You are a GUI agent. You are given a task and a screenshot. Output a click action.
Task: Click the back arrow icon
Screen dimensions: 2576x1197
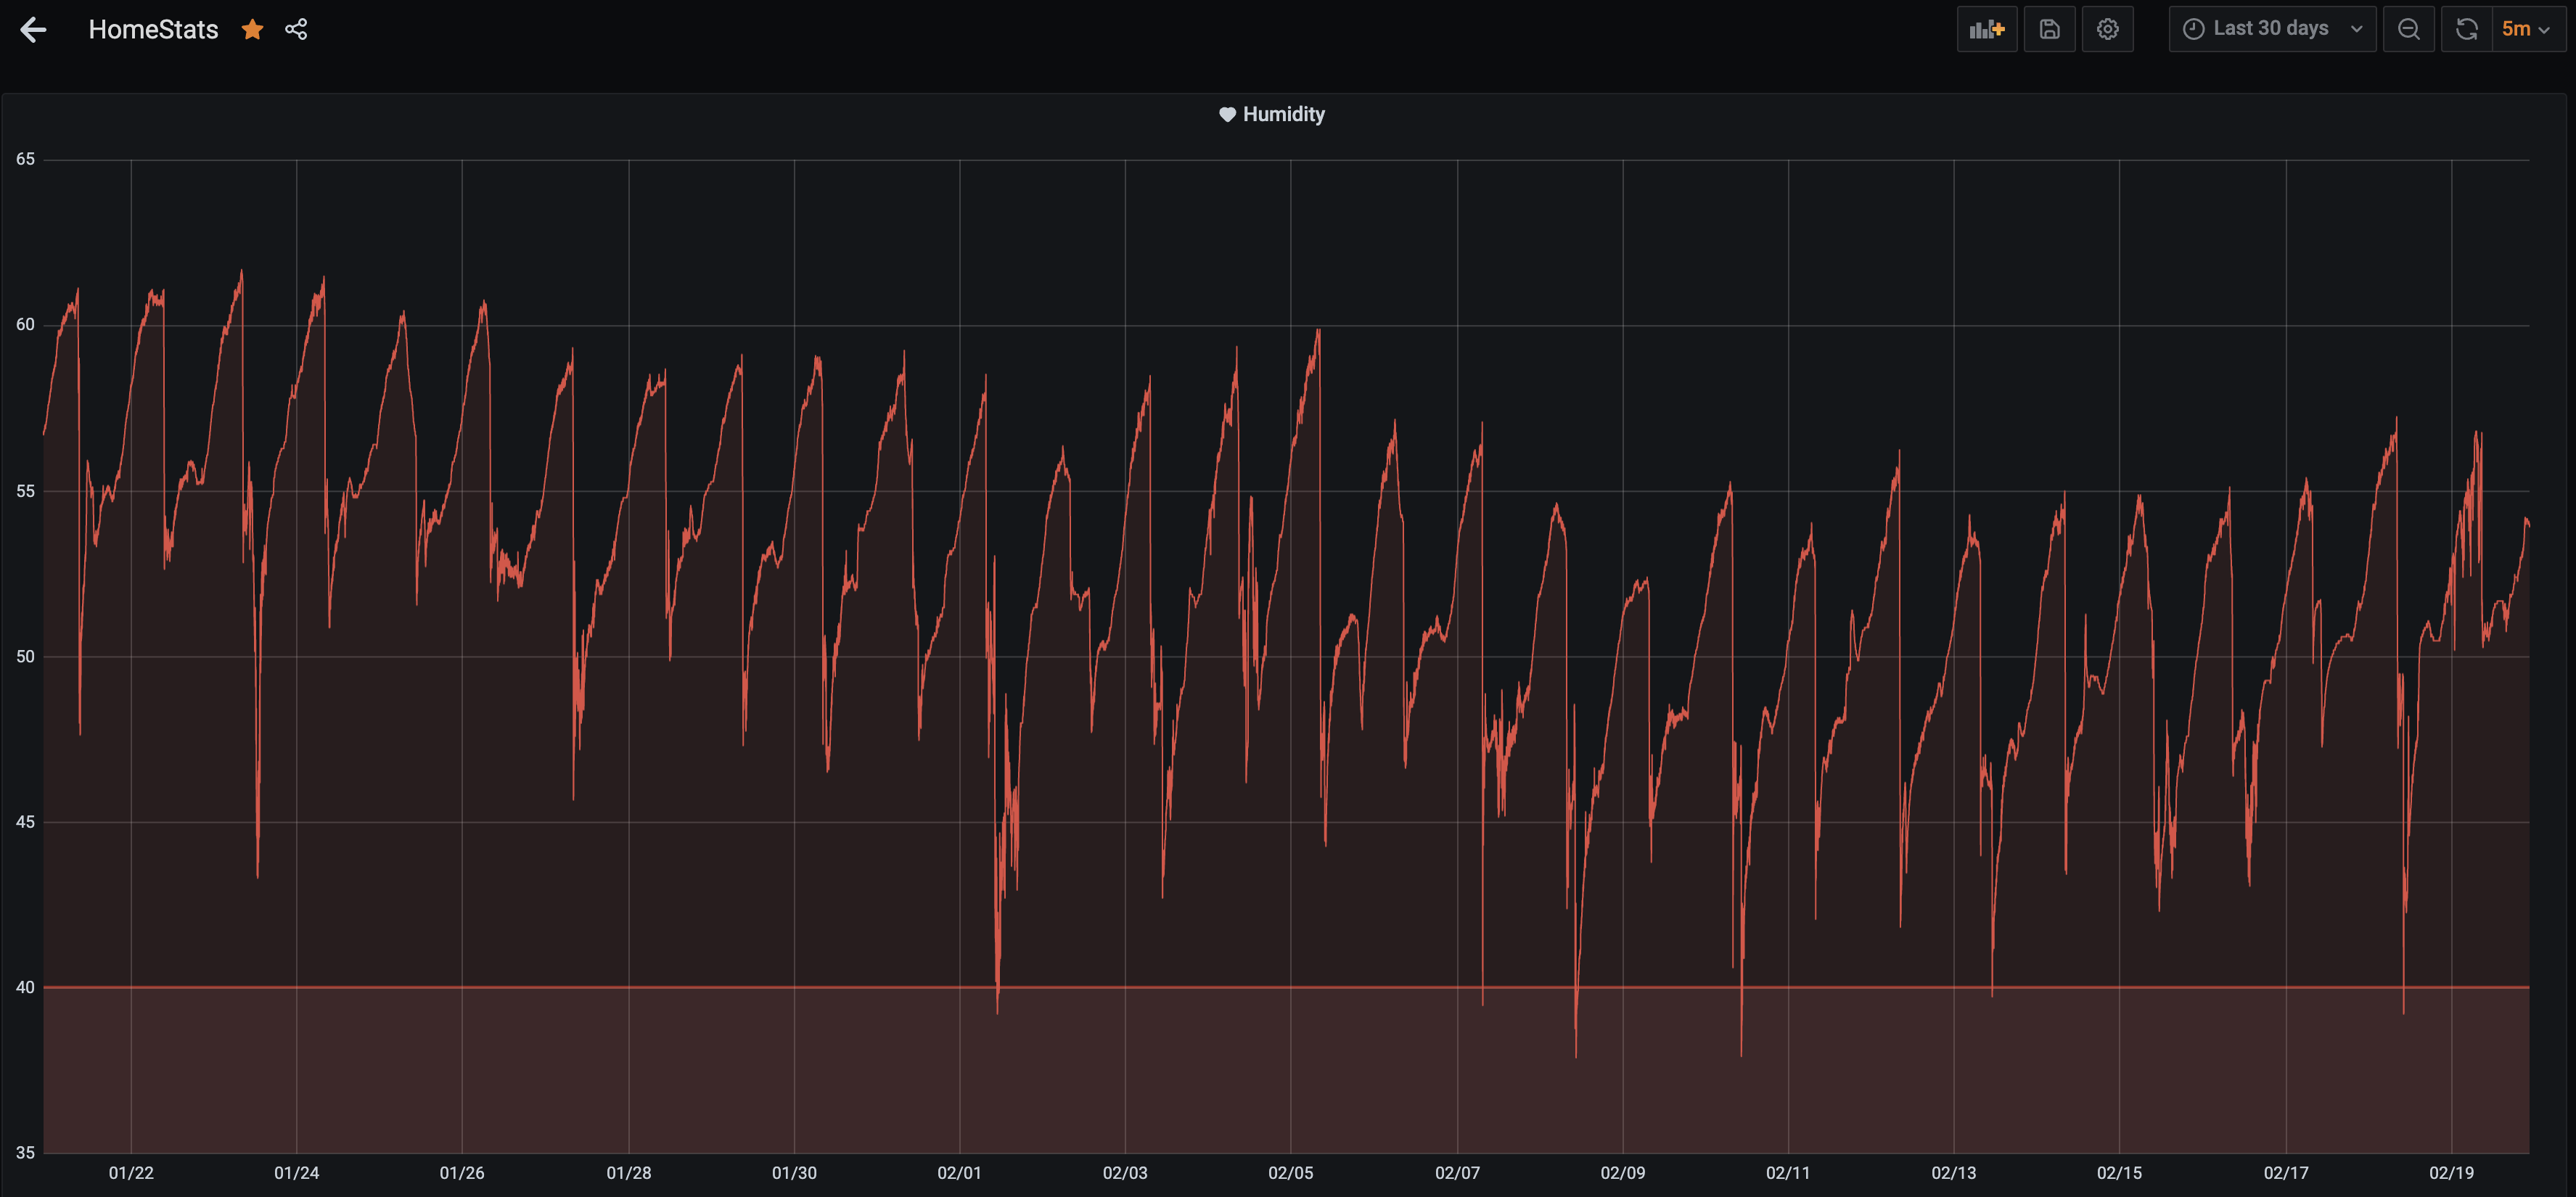coord(33,30)
